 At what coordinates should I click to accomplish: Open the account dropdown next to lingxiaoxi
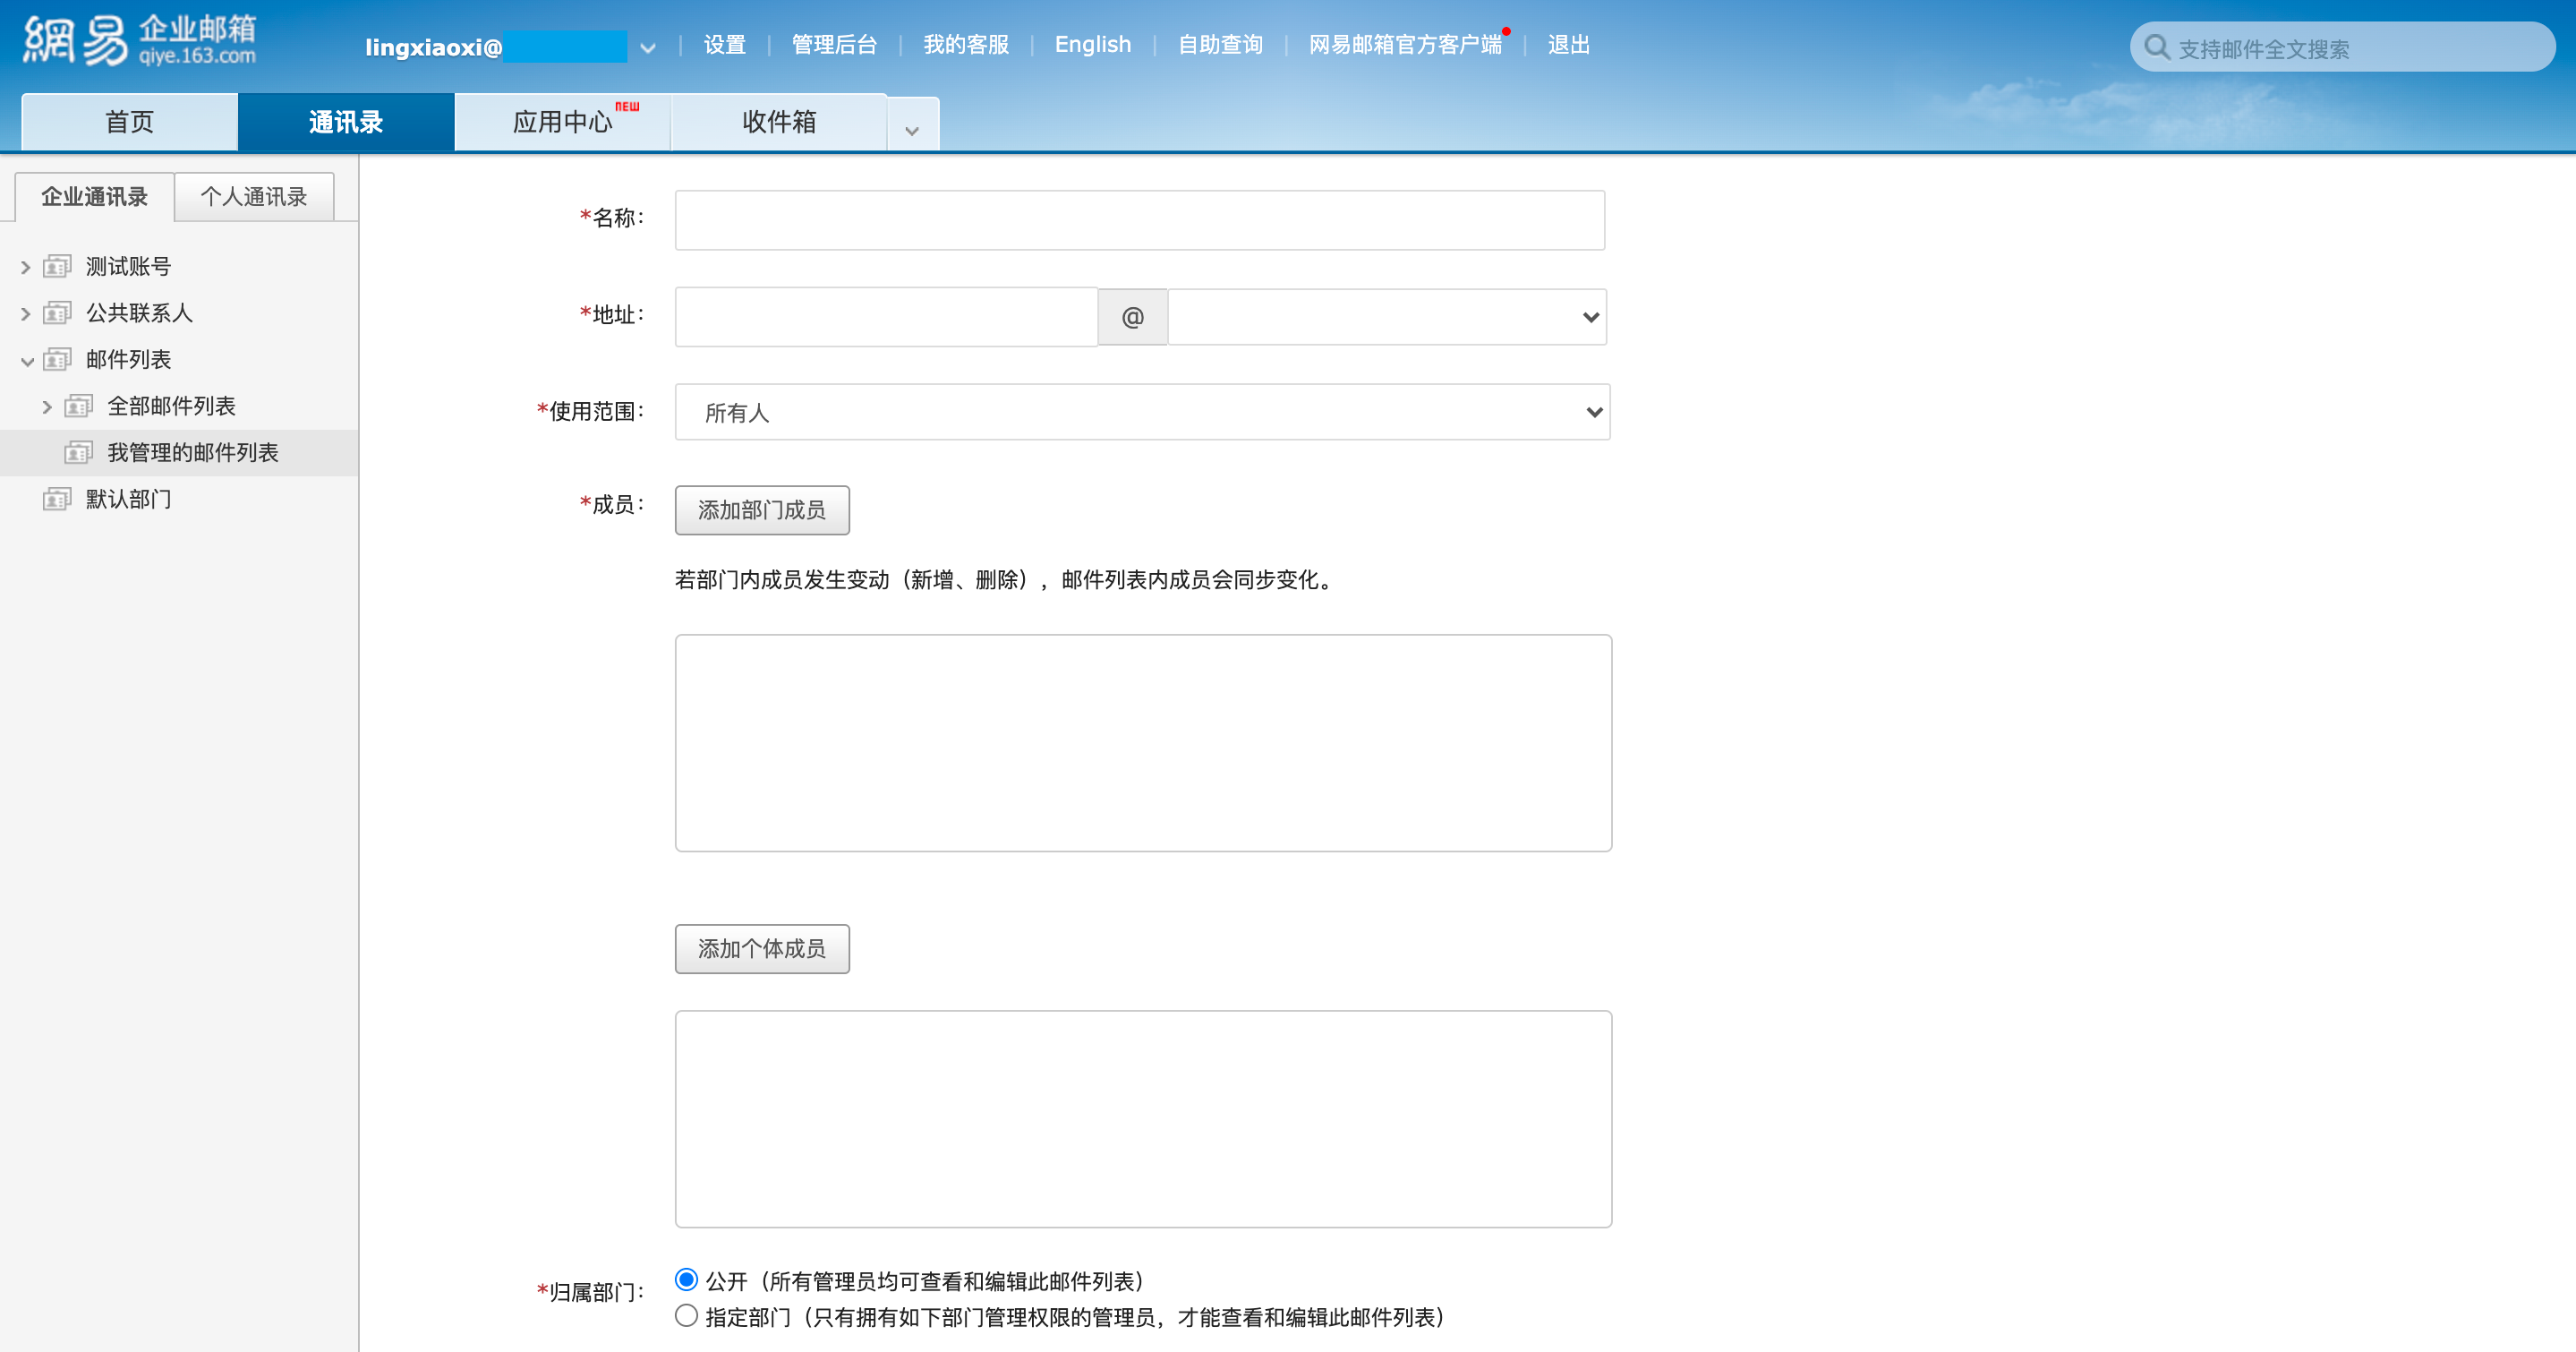point(648,47)
